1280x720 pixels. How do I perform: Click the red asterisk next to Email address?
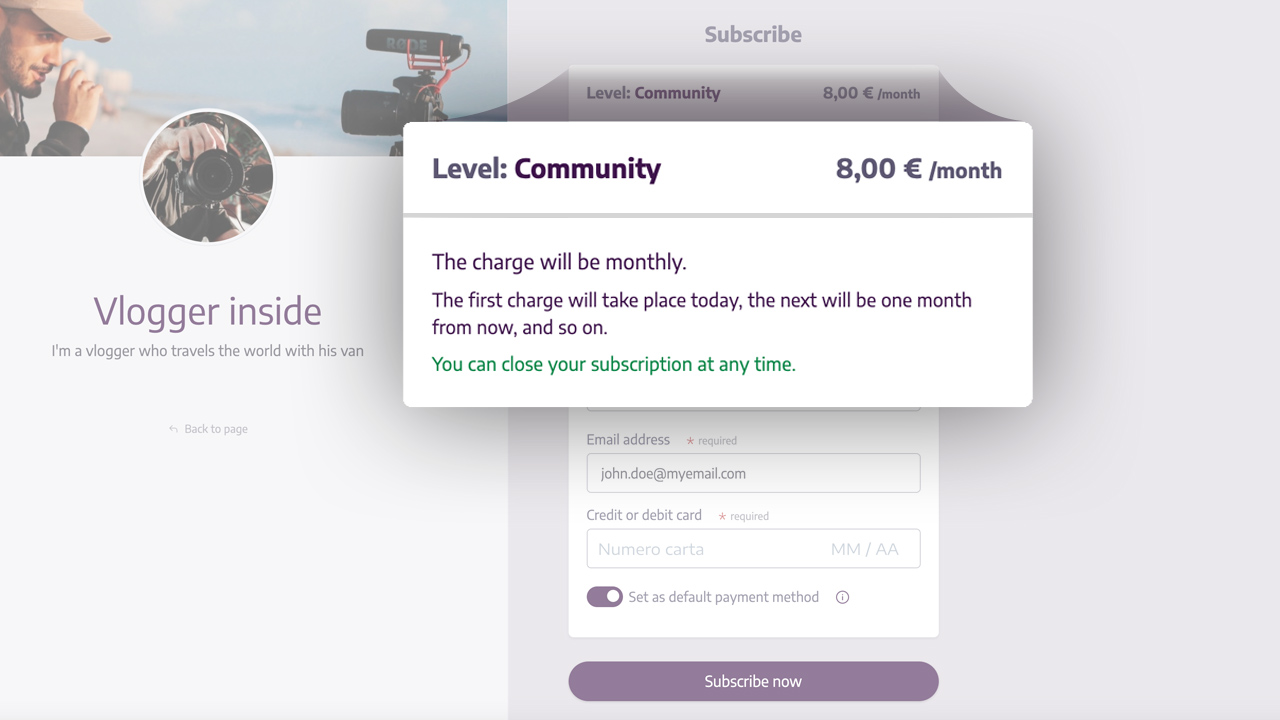point(688,439)
